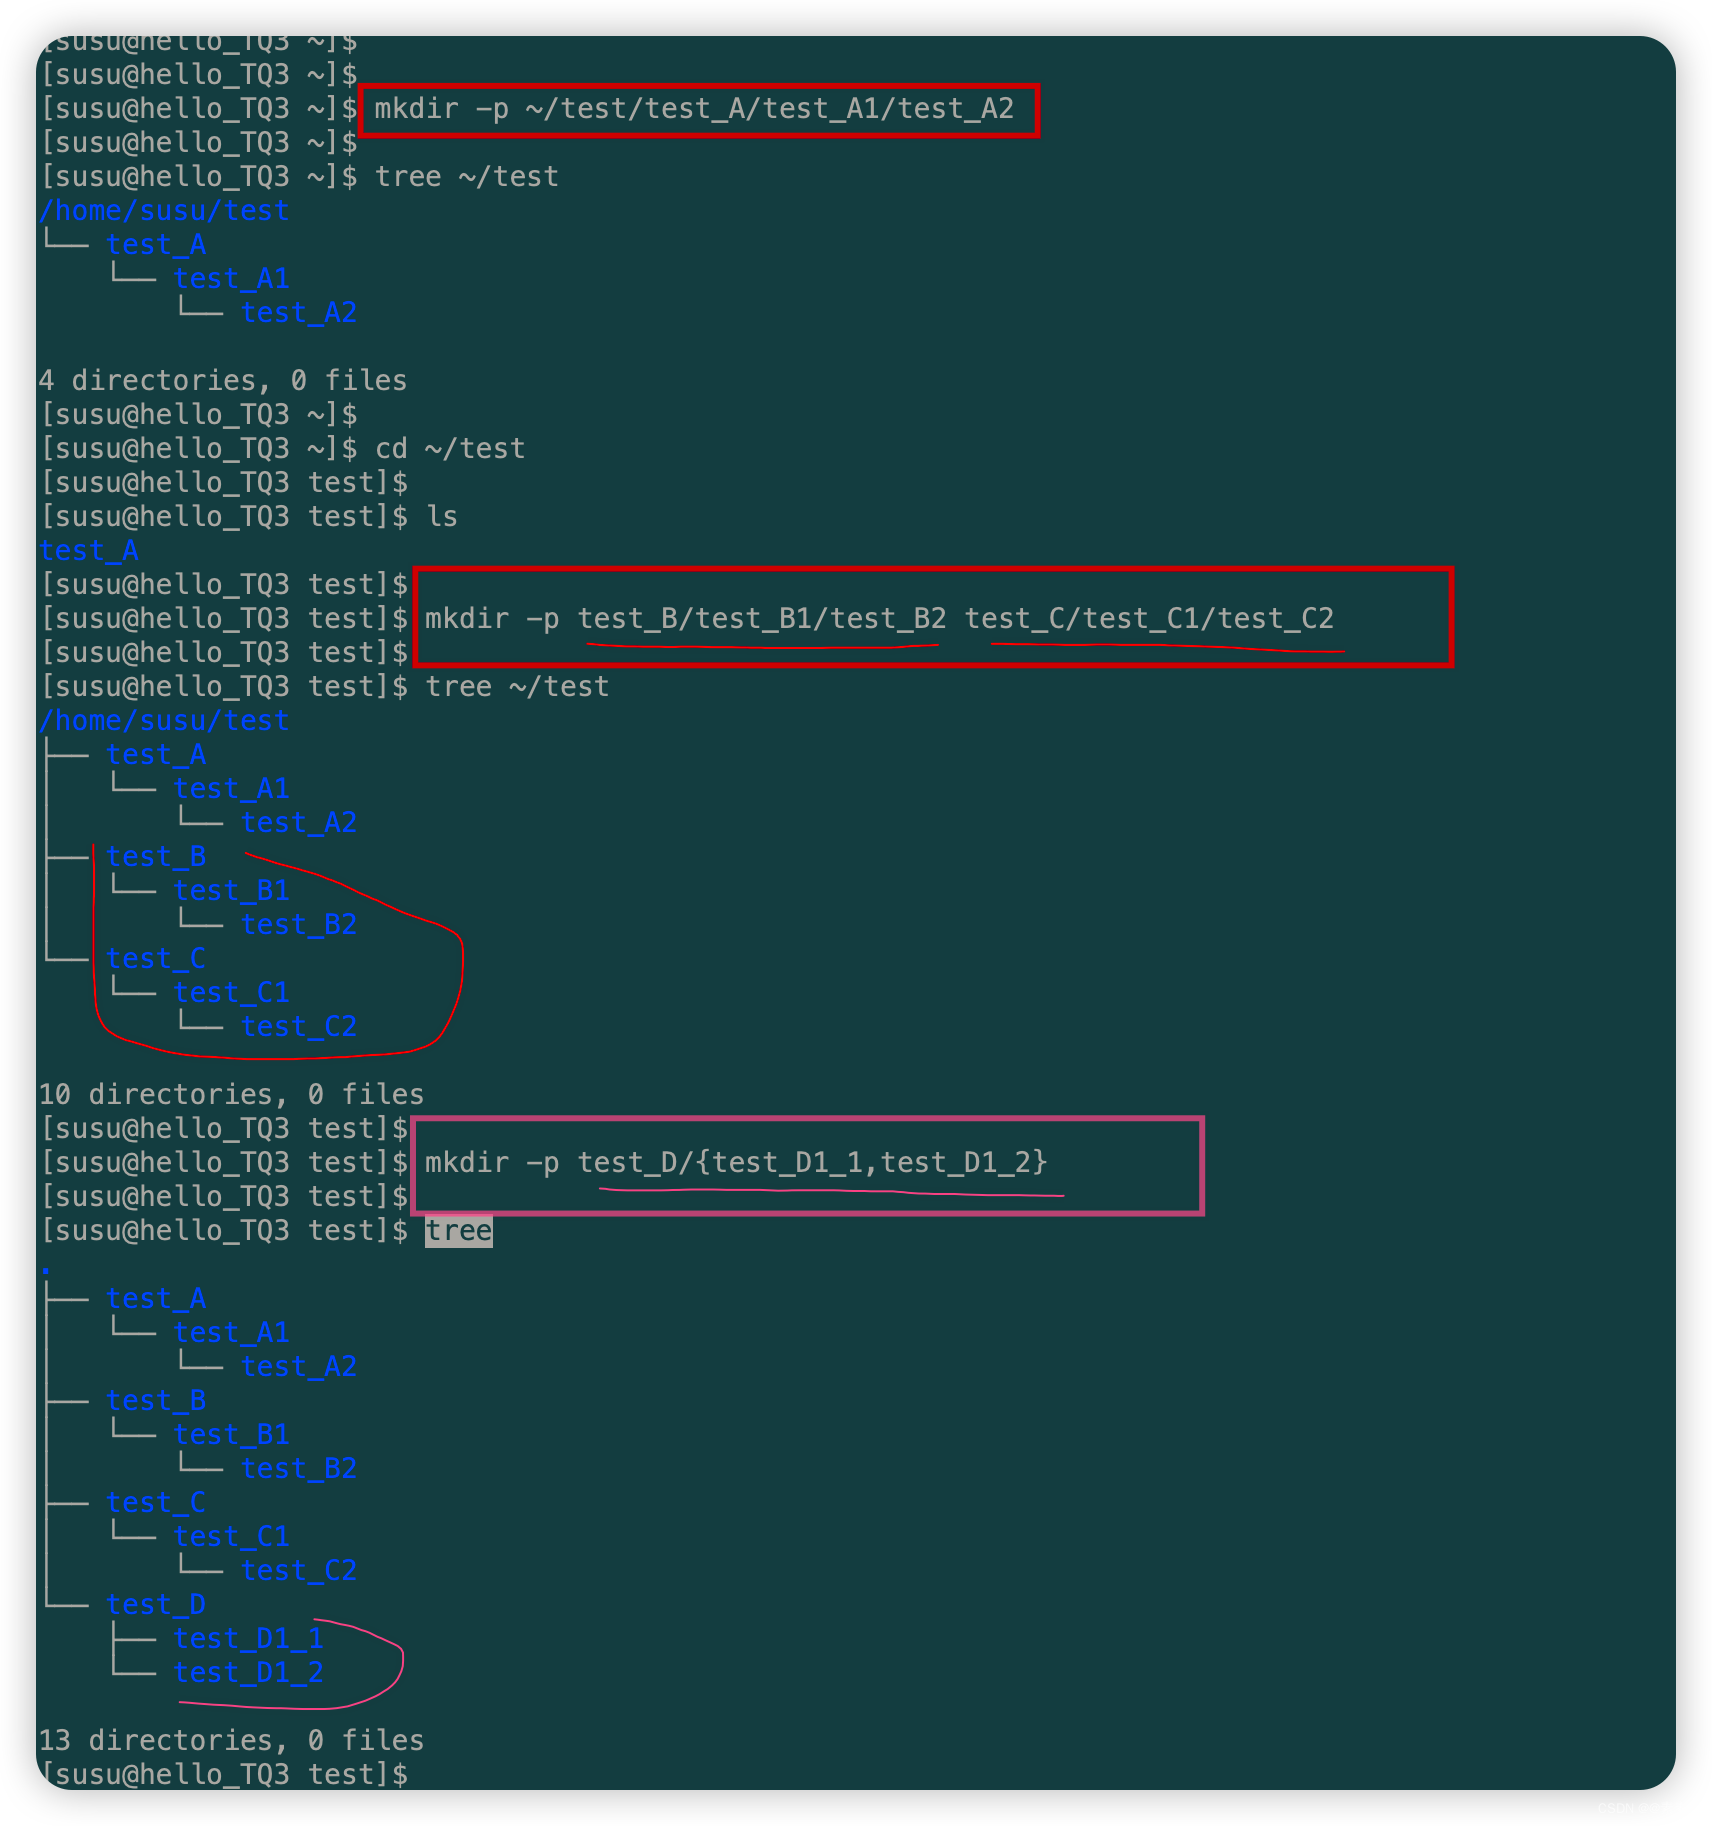Click the test_A output directly below ls

[x=89, y=551]
